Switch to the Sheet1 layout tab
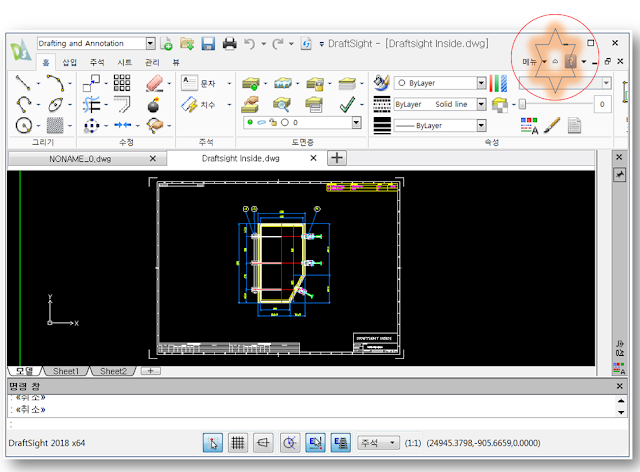Image resolution: width=640 pixels, height=472 pixels. click(x=68, y=371)
